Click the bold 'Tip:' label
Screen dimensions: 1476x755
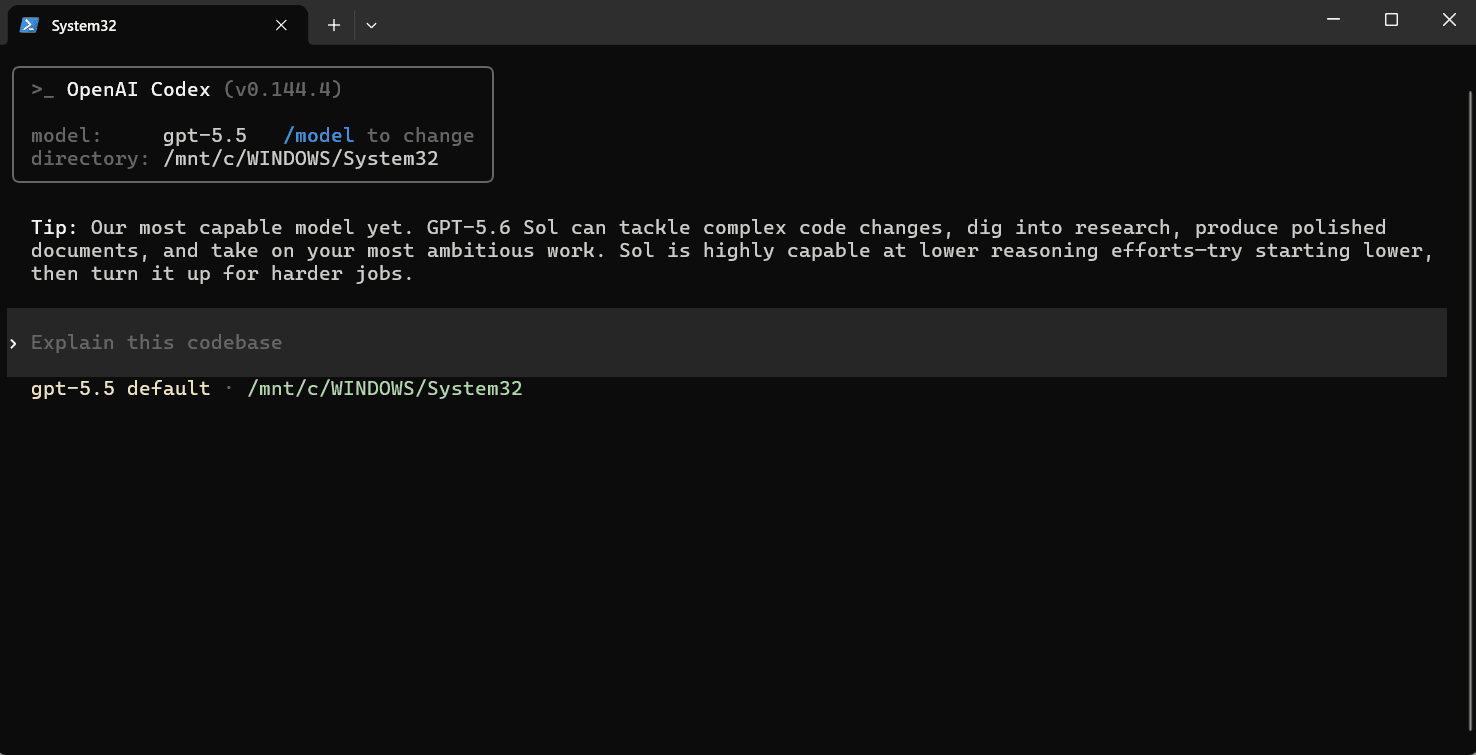tap(55, 228)
